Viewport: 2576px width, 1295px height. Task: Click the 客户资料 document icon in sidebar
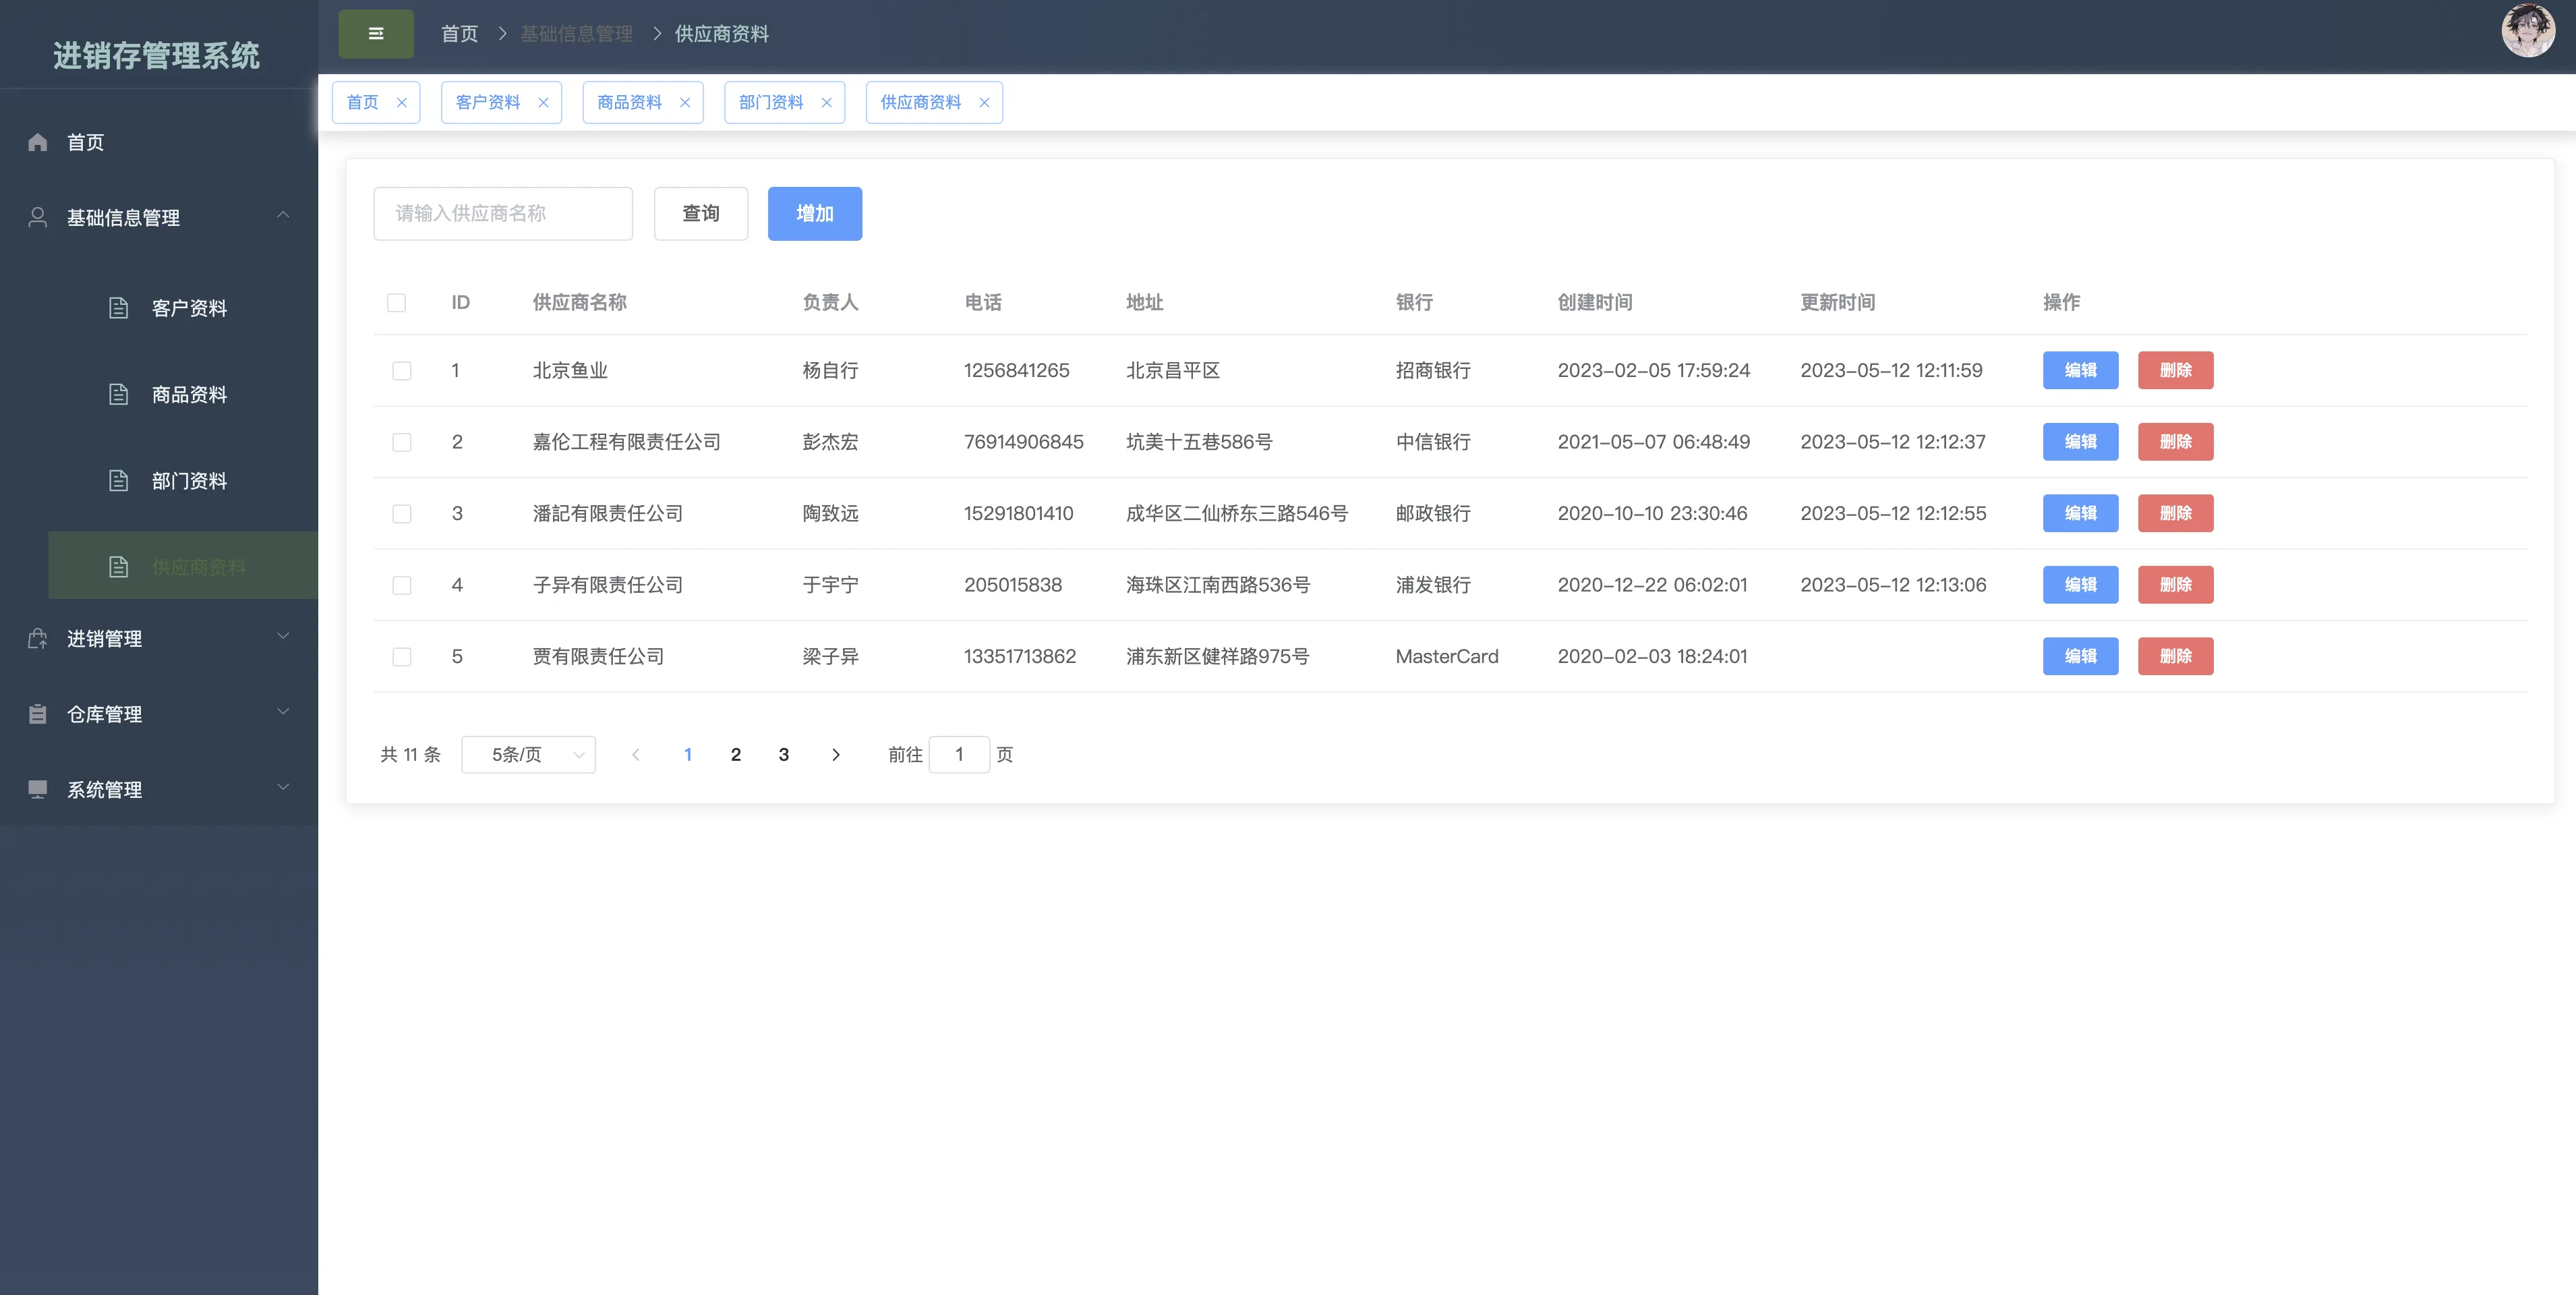tap(118, 308)
